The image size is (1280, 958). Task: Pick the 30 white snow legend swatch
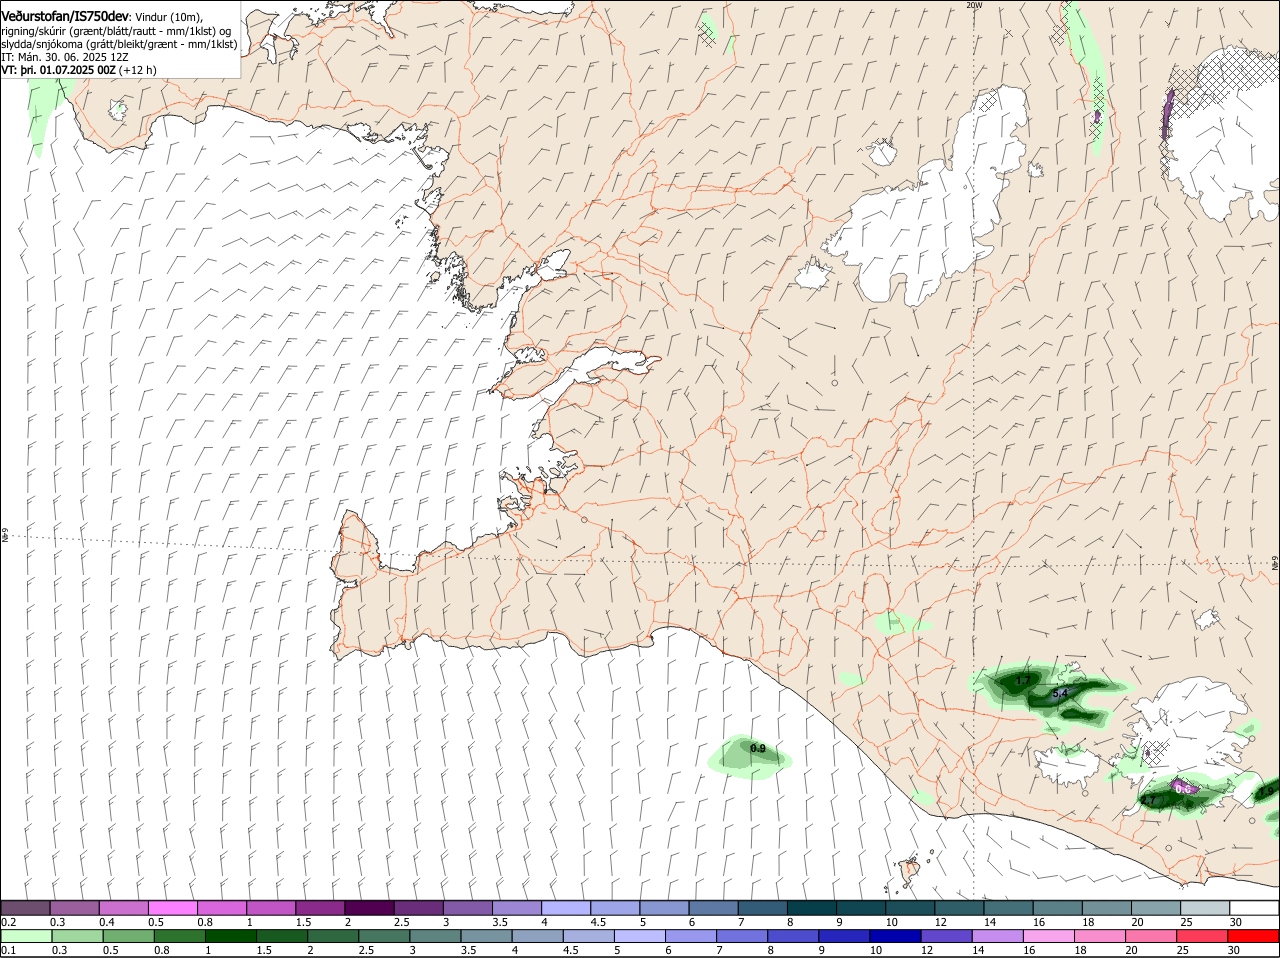tap(1254, 908)
